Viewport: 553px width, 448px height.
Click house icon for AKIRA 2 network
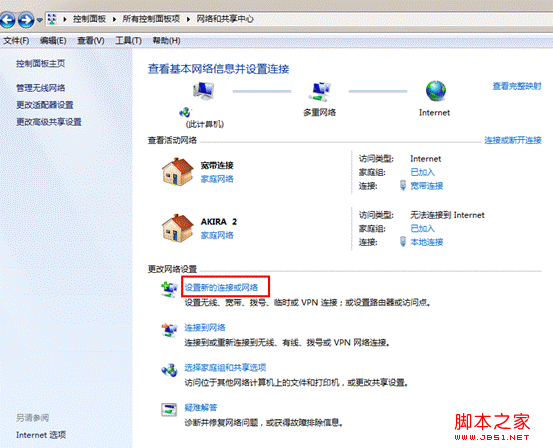[x=178, y=228]
